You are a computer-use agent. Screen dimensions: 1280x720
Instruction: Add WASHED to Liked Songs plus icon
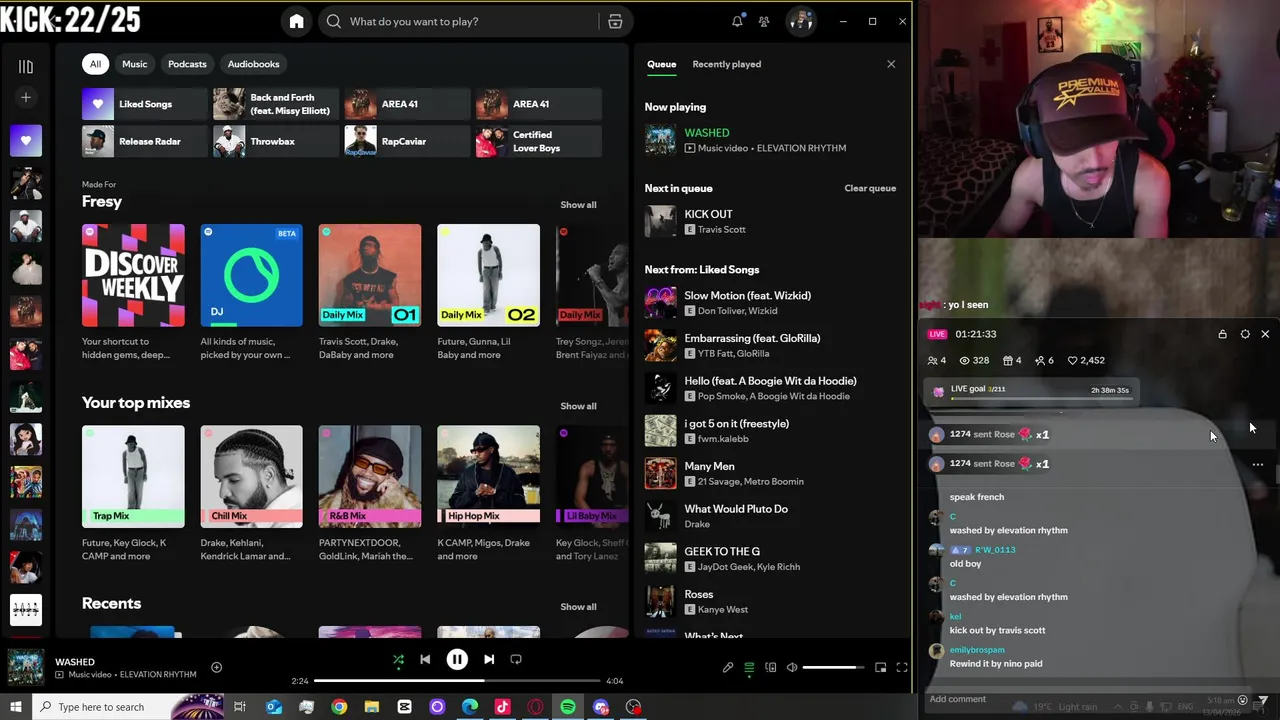216,667
